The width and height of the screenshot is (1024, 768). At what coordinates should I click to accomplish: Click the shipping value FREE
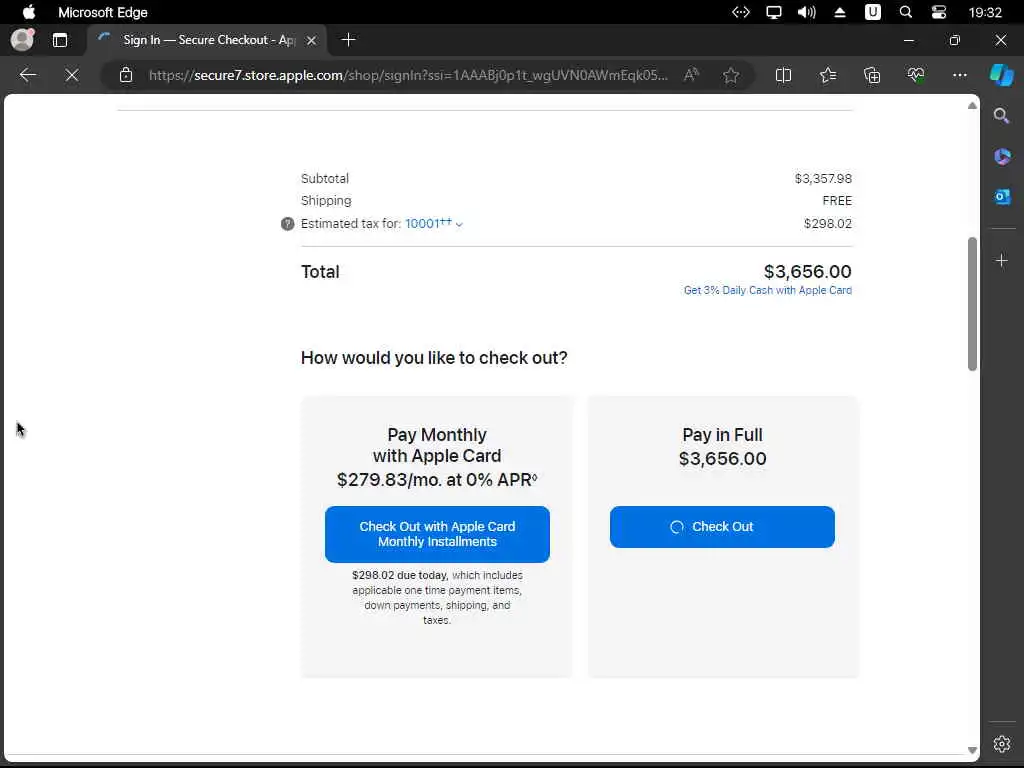coord(837,200)
